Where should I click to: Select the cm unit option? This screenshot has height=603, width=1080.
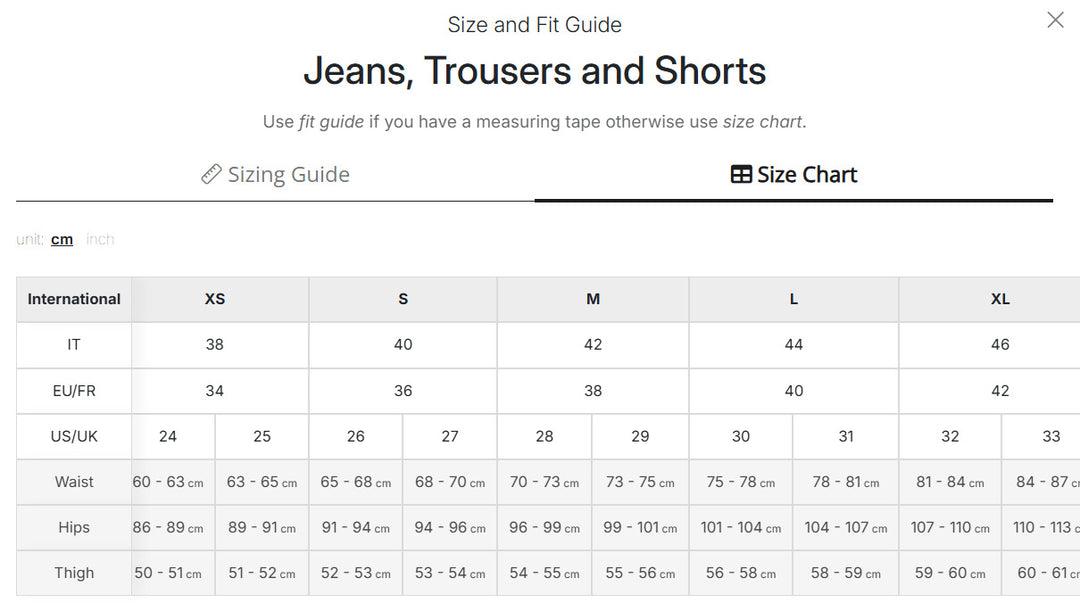62,239
